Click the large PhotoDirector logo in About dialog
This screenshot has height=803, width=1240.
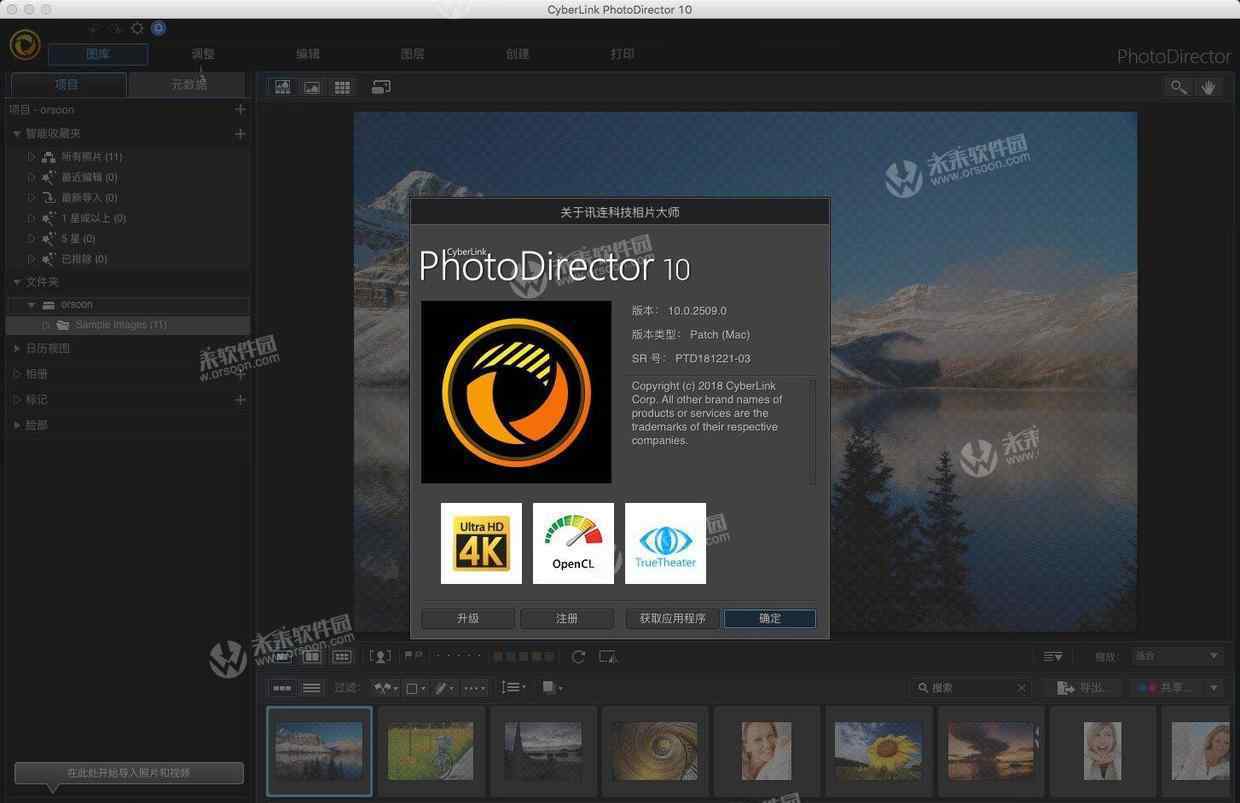(x=516, y=392)
